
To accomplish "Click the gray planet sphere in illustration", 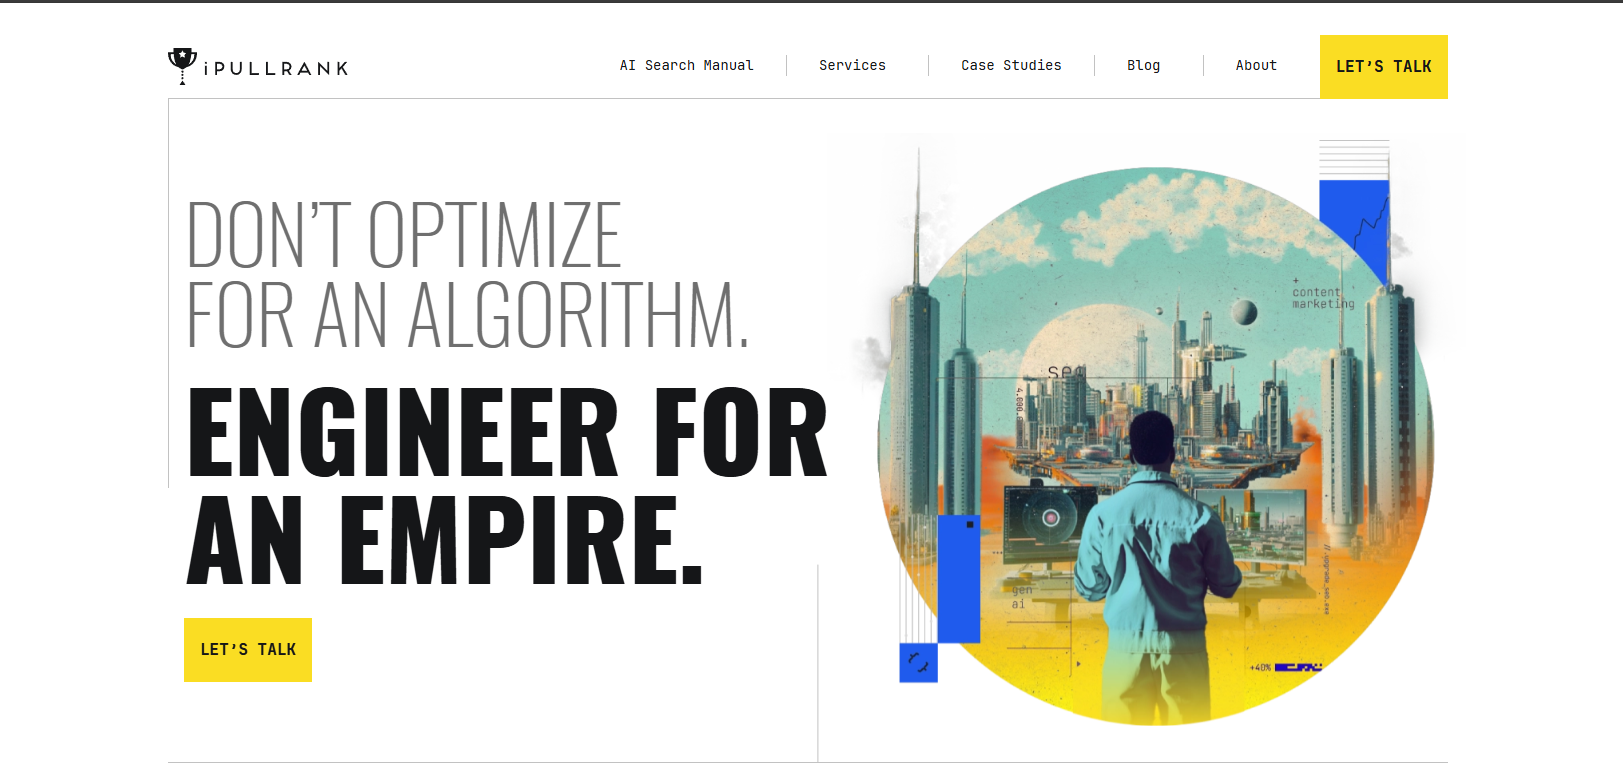I will [x=1244, y=312].
